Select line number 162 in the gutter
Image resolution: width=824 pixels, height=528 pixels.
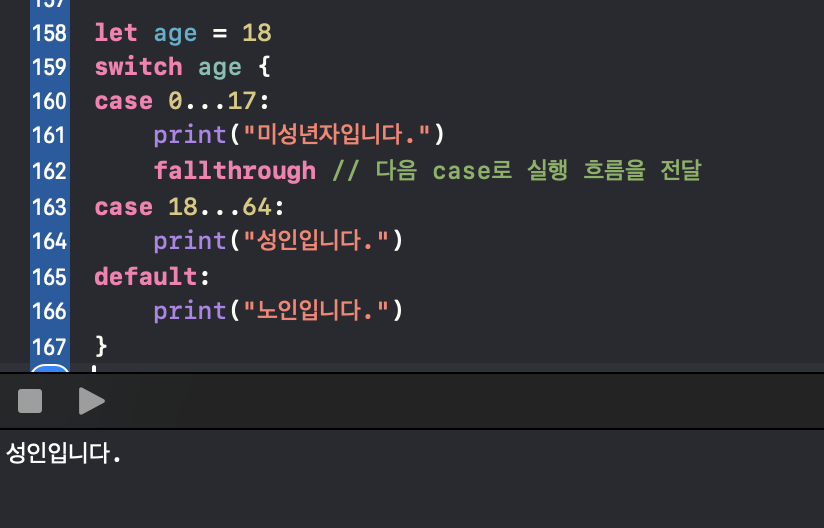click(49, 171)
